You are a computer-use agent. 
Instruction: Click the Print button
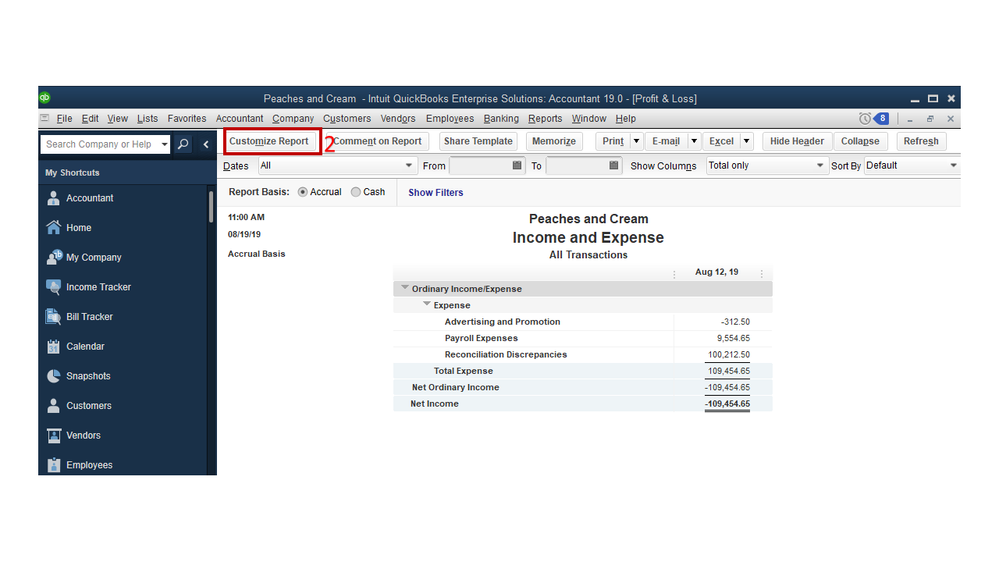pyautogui.click(x=613, y=141)
